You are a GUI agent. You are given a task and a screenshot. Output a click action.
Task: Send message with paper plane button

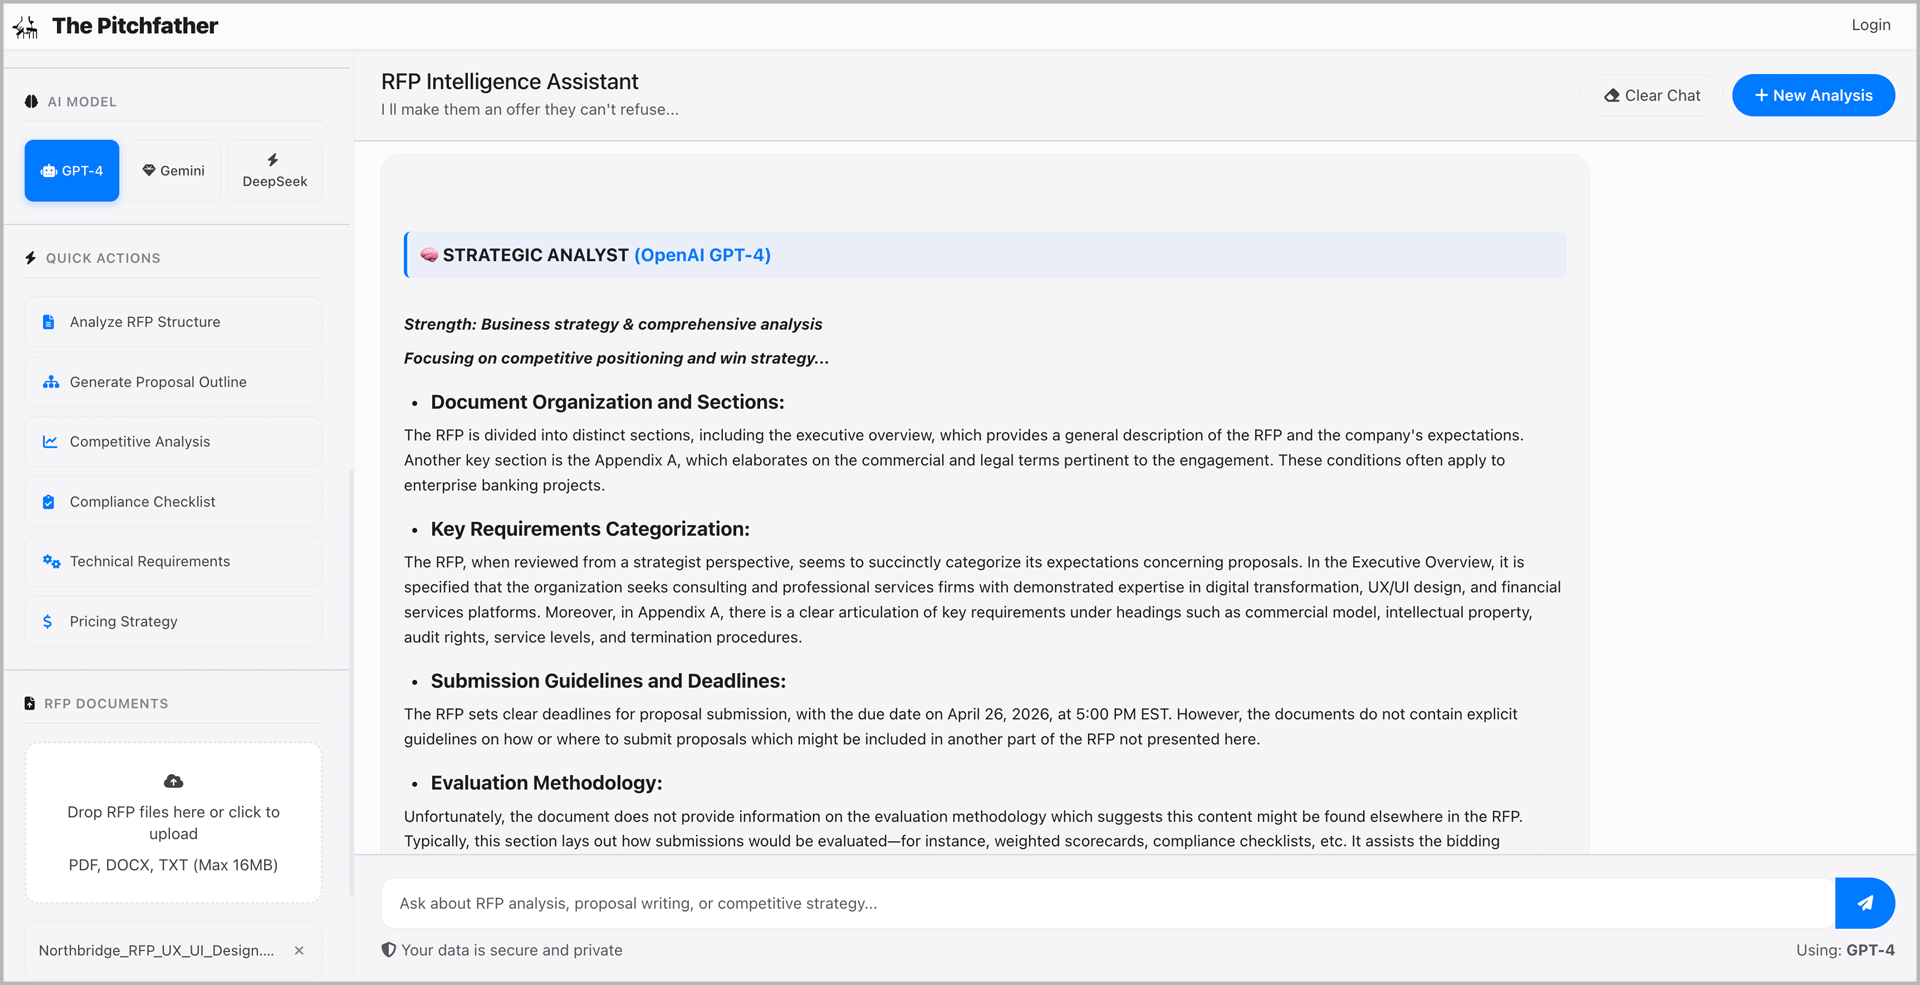pyautogui.click(x=1864, y=903)
